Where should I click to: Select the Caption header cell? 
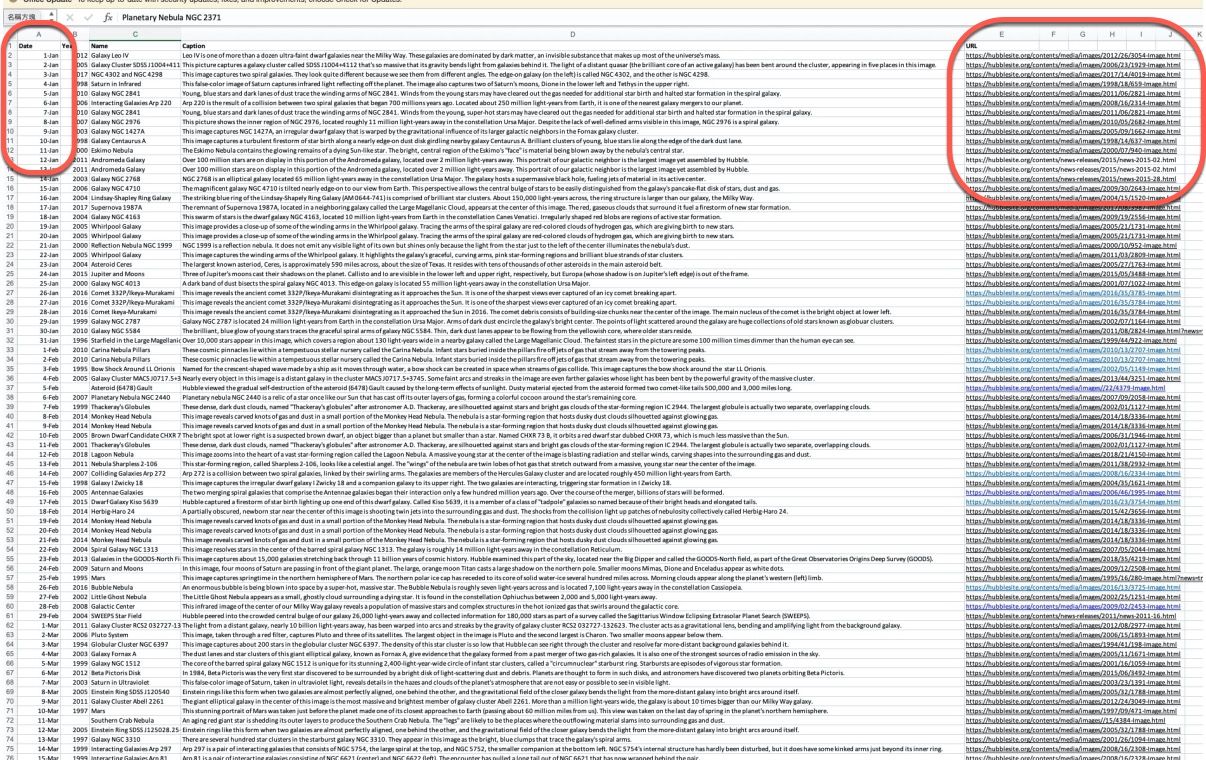click(x=571, y=45)
